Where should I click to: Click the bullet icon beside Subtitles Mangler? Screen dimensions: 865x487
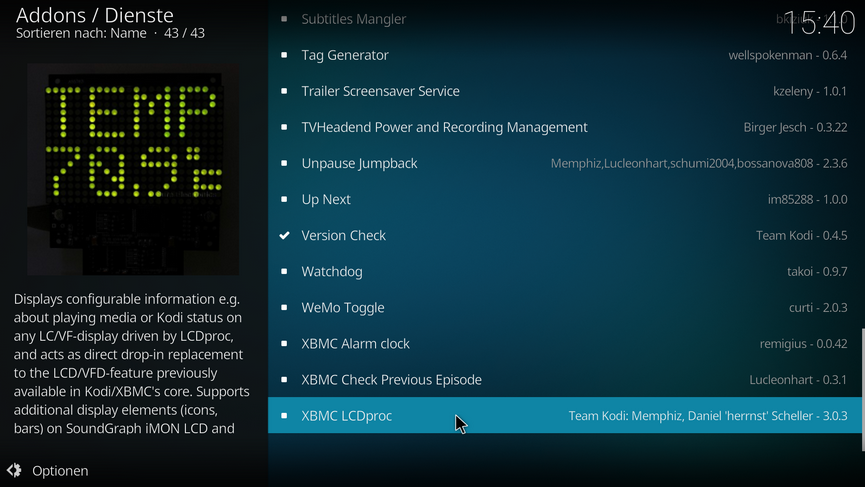coord(284,19)
